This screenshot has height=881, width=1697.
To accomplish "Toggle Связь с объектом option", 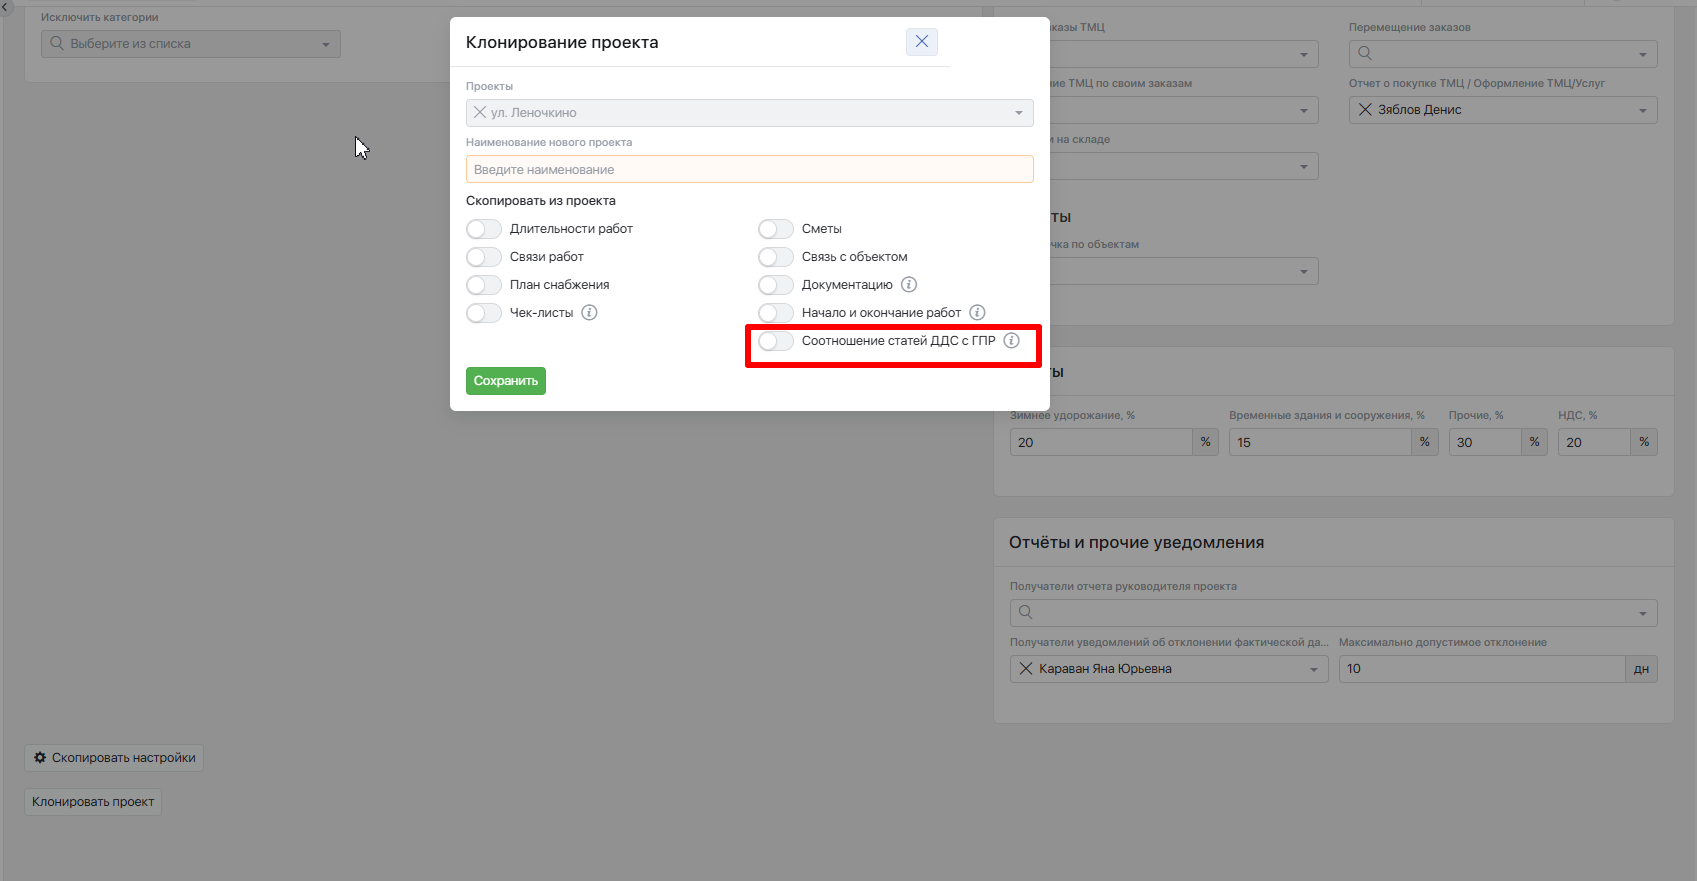I will [776, 257].
